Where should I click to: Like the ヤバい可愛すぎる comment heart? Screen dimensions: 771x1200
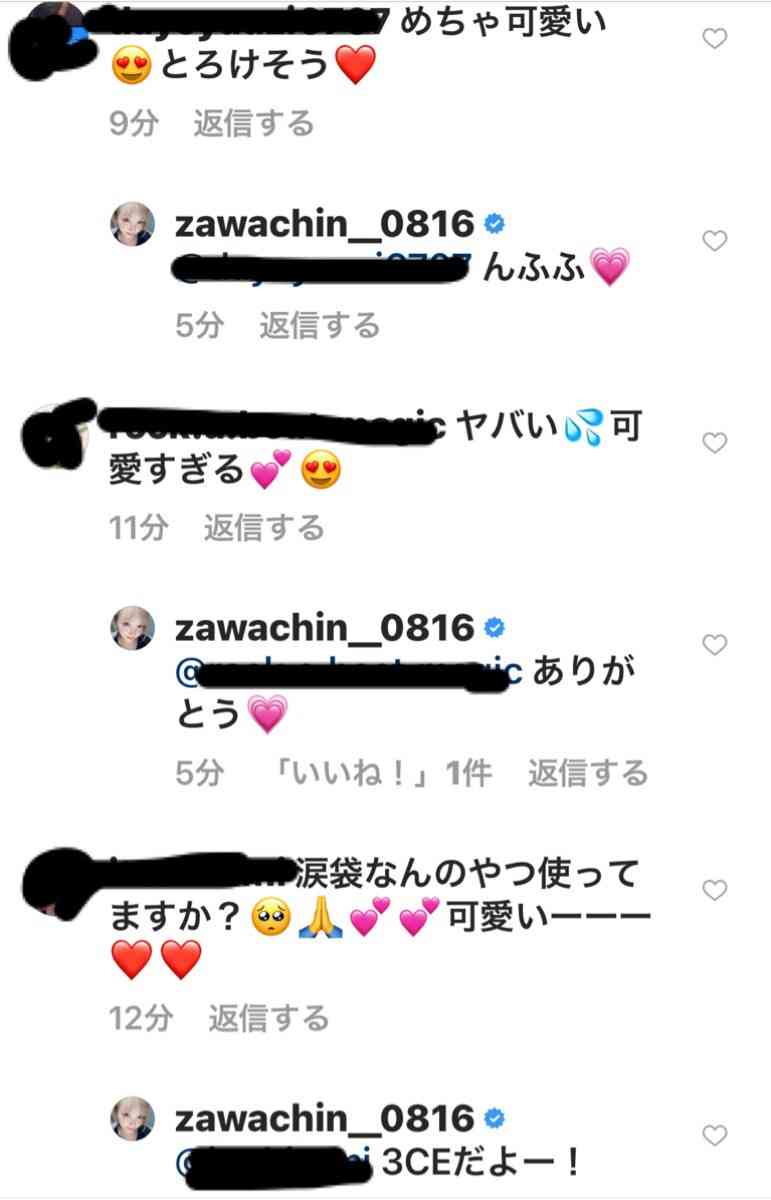[x=714, y=442]
